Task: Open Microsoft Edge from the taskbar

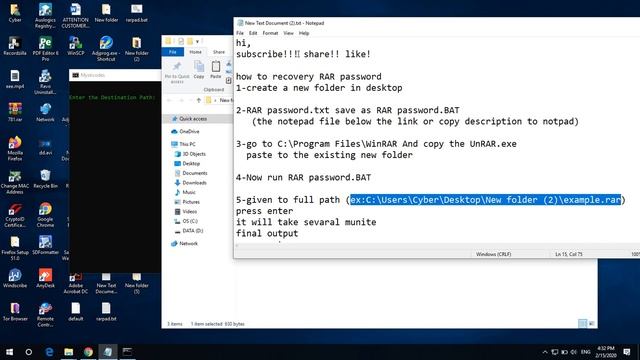Action: 49,352
